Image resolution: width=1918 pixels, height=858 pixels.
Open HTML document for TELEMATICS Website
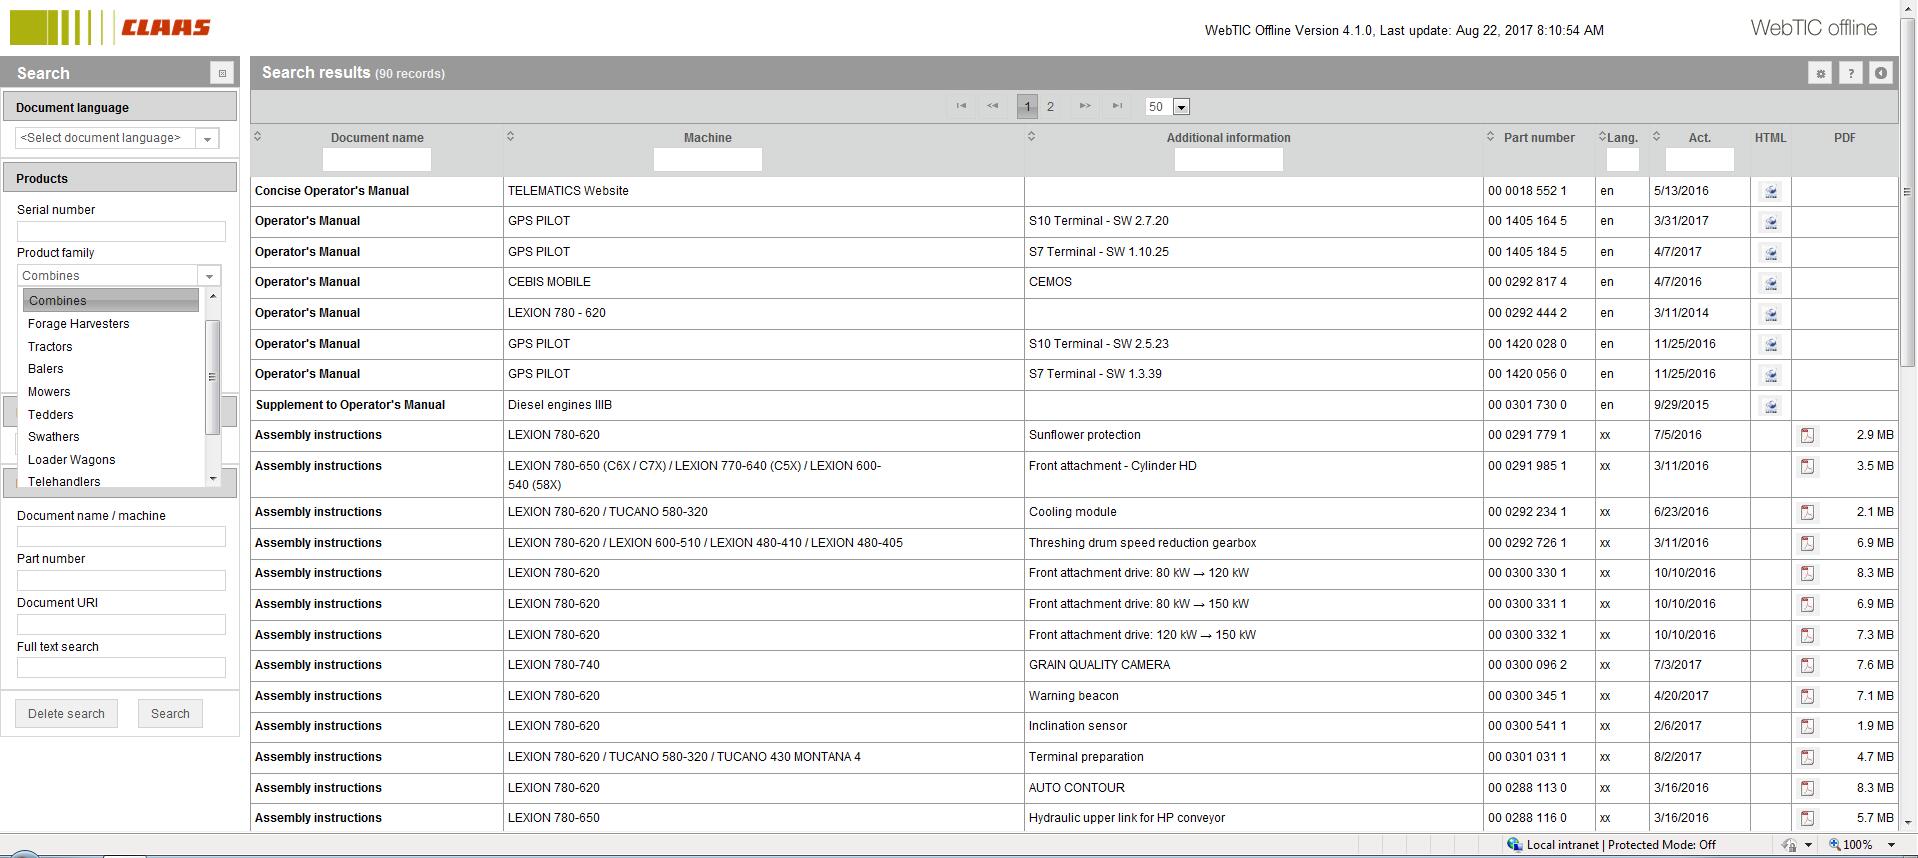coord(1770,192)
